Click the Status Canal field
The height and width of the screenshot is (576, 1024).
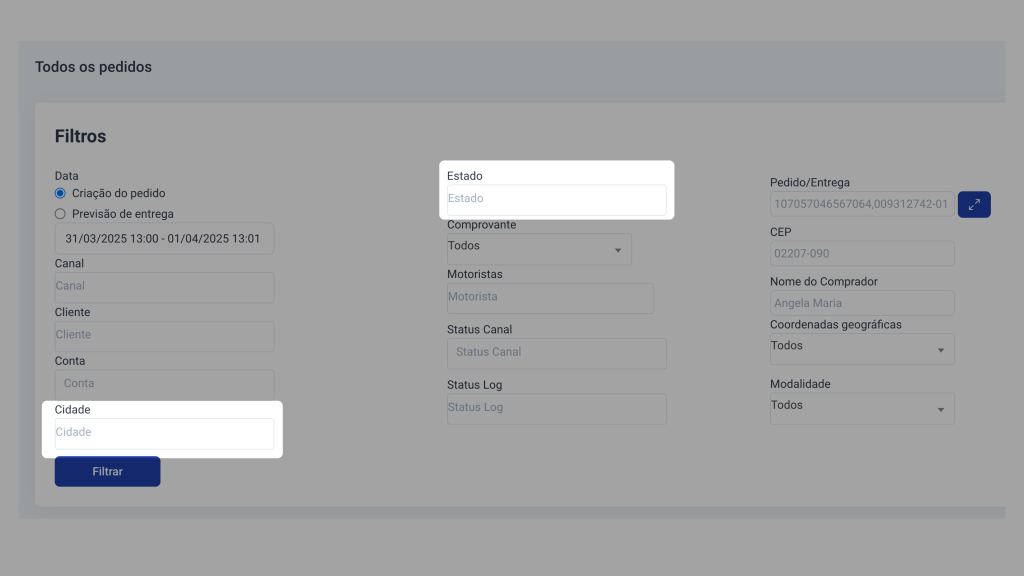[x=556, y=353]
